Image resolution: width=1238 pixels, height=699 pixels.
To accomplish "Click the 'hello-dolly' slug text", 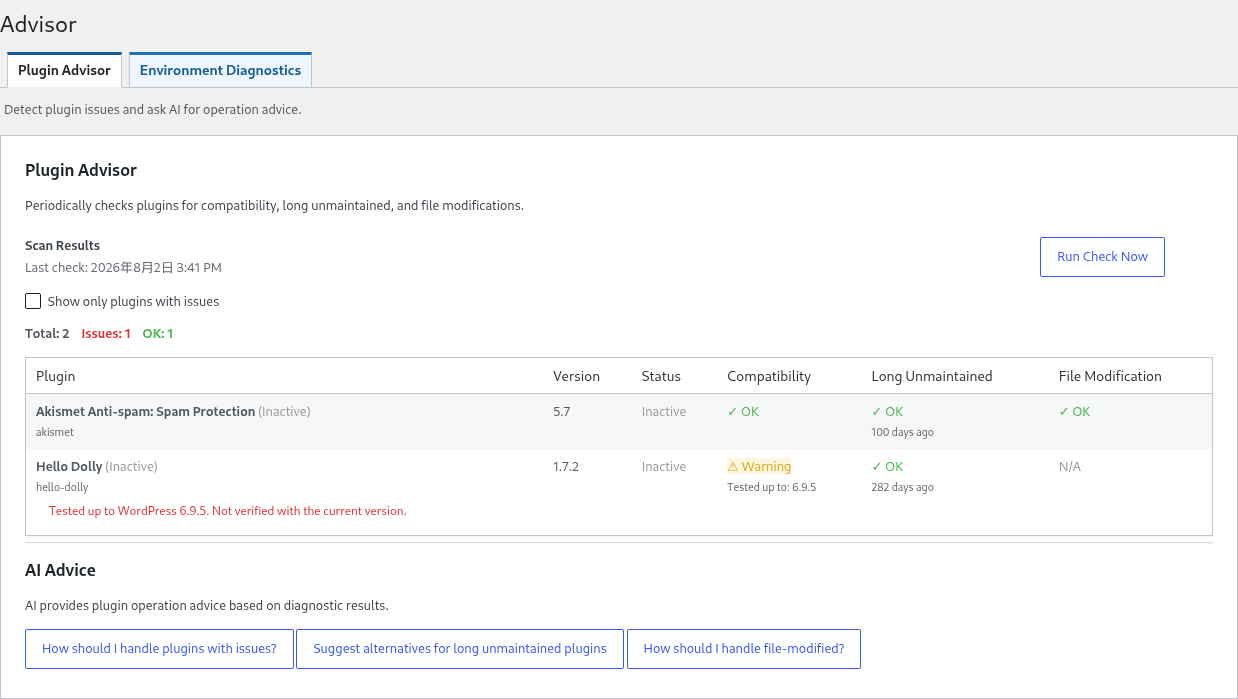I will coord(62,488).
